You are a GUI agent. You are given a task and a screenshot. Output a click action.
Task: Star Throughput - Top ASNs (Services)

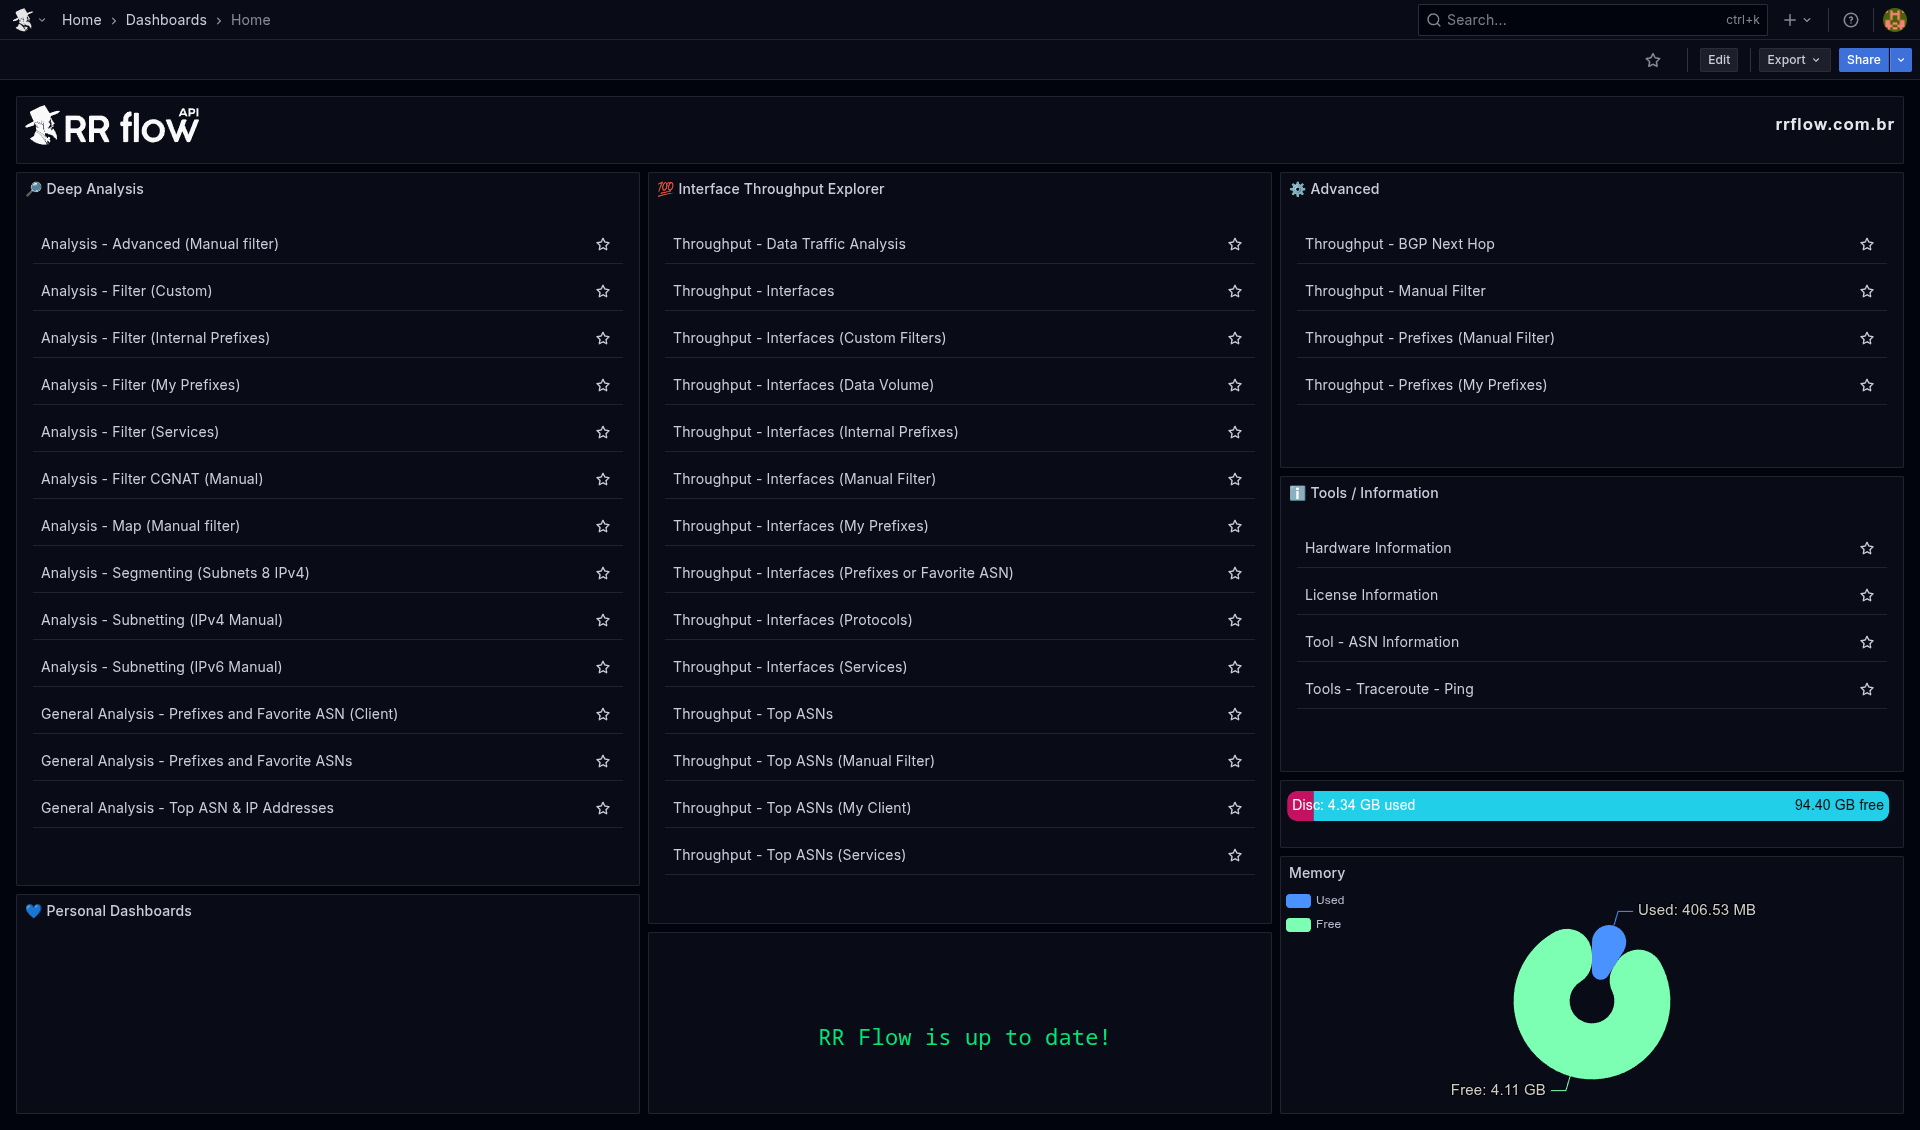coord(1235,855)
